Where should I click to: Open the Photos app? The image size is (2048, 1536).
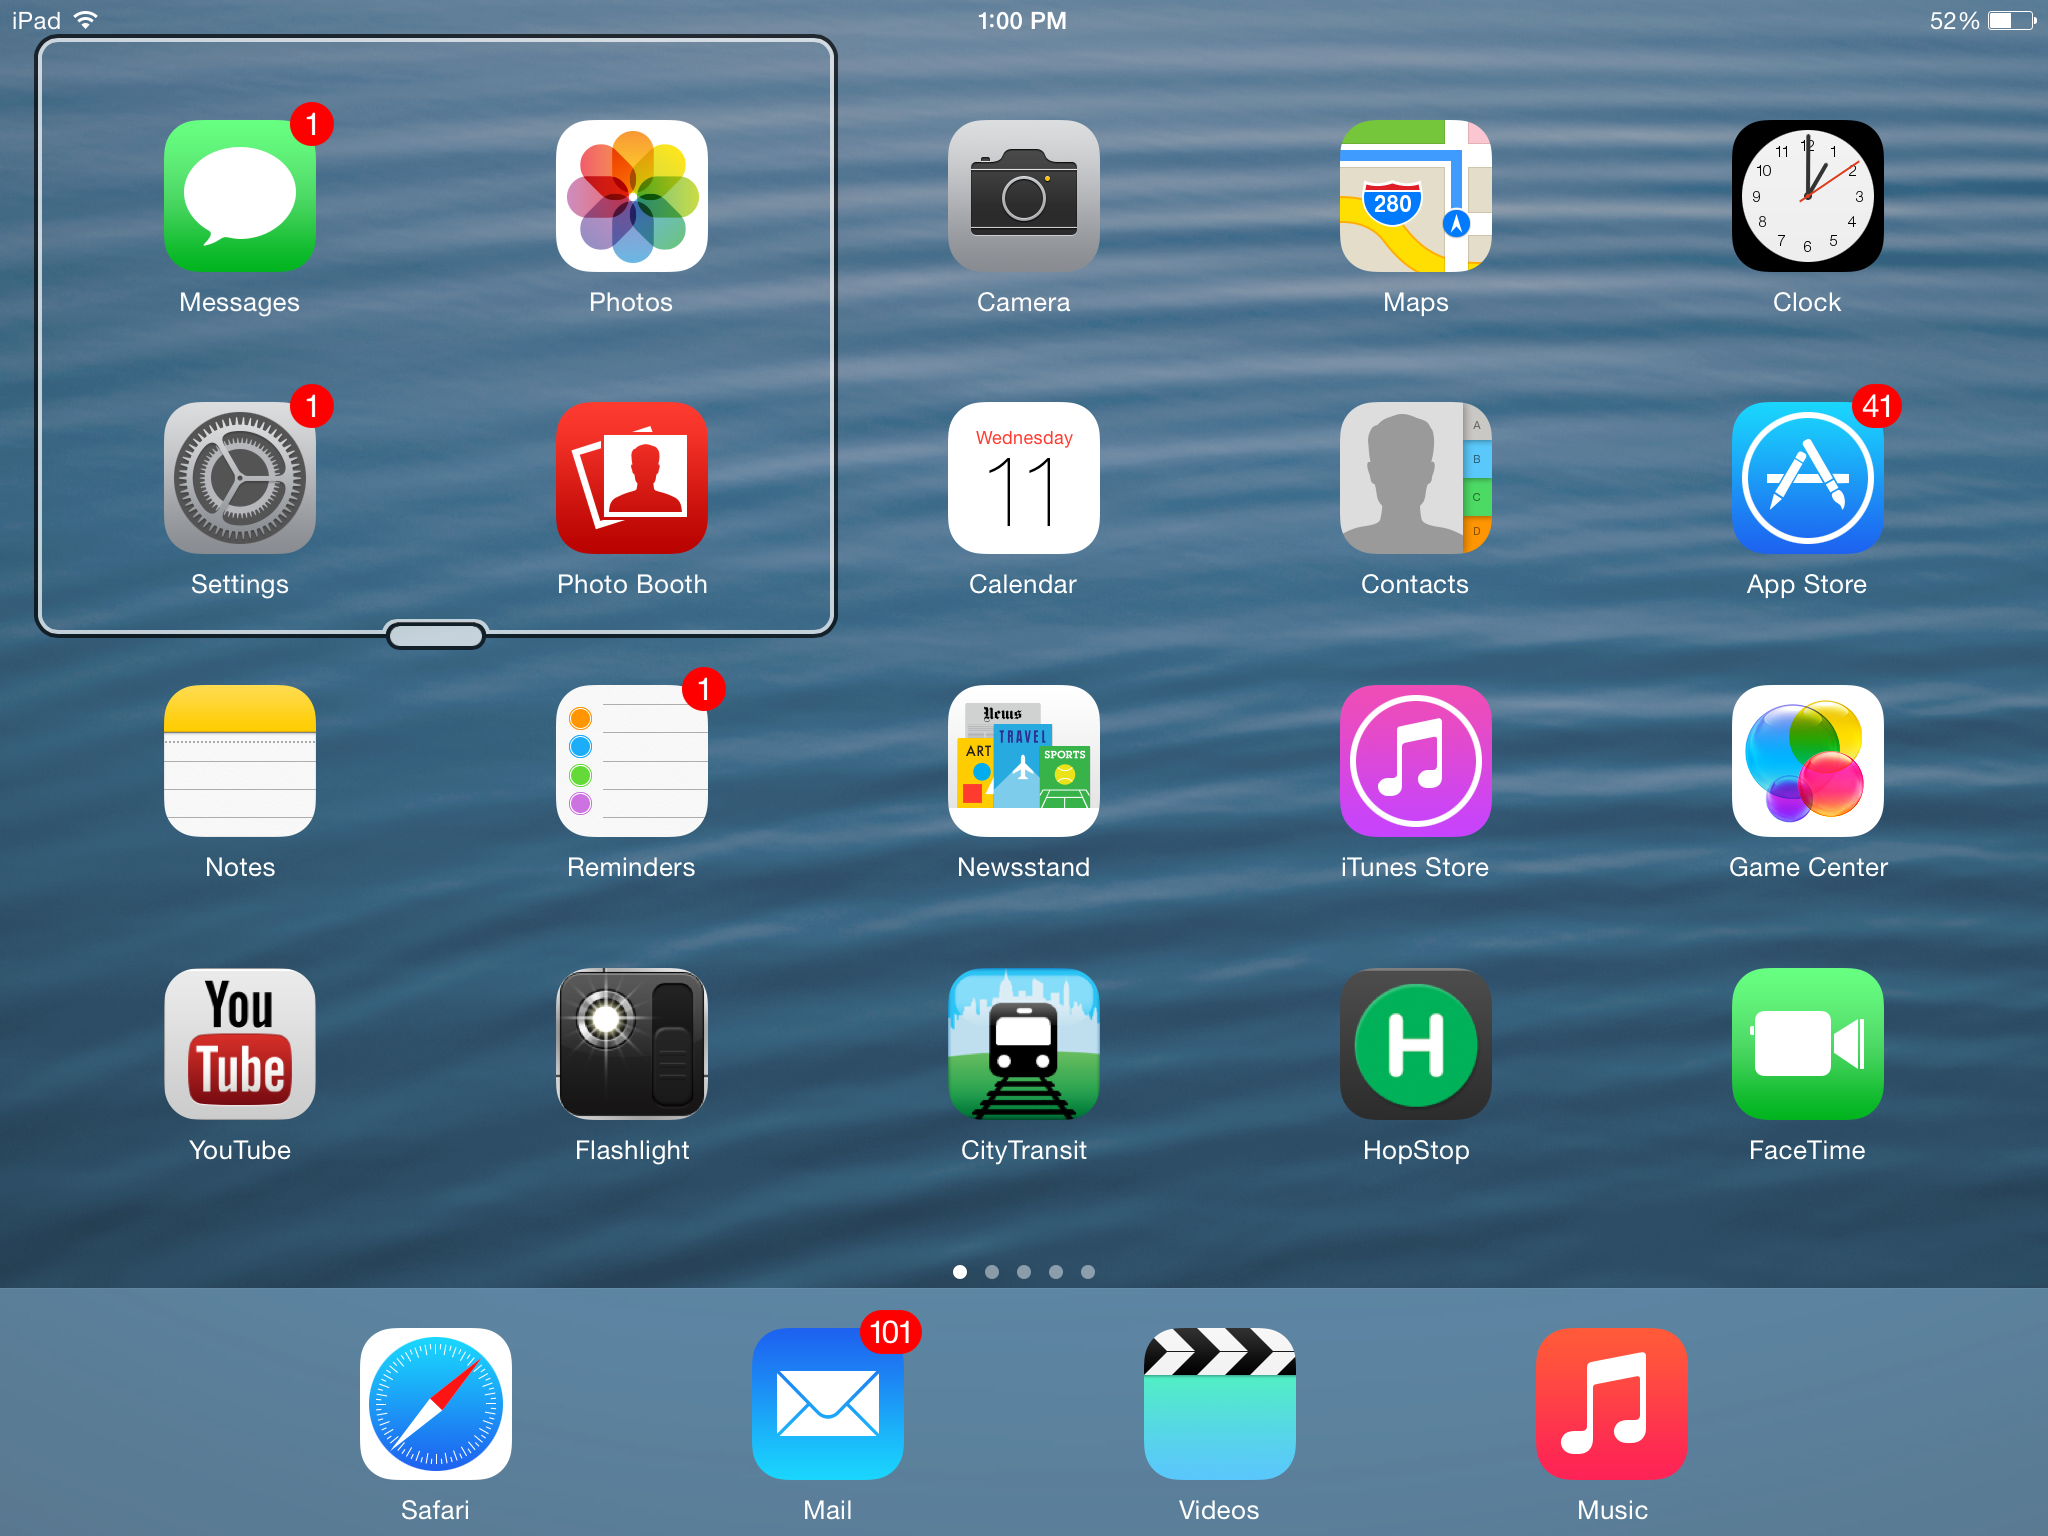(631, 196)
